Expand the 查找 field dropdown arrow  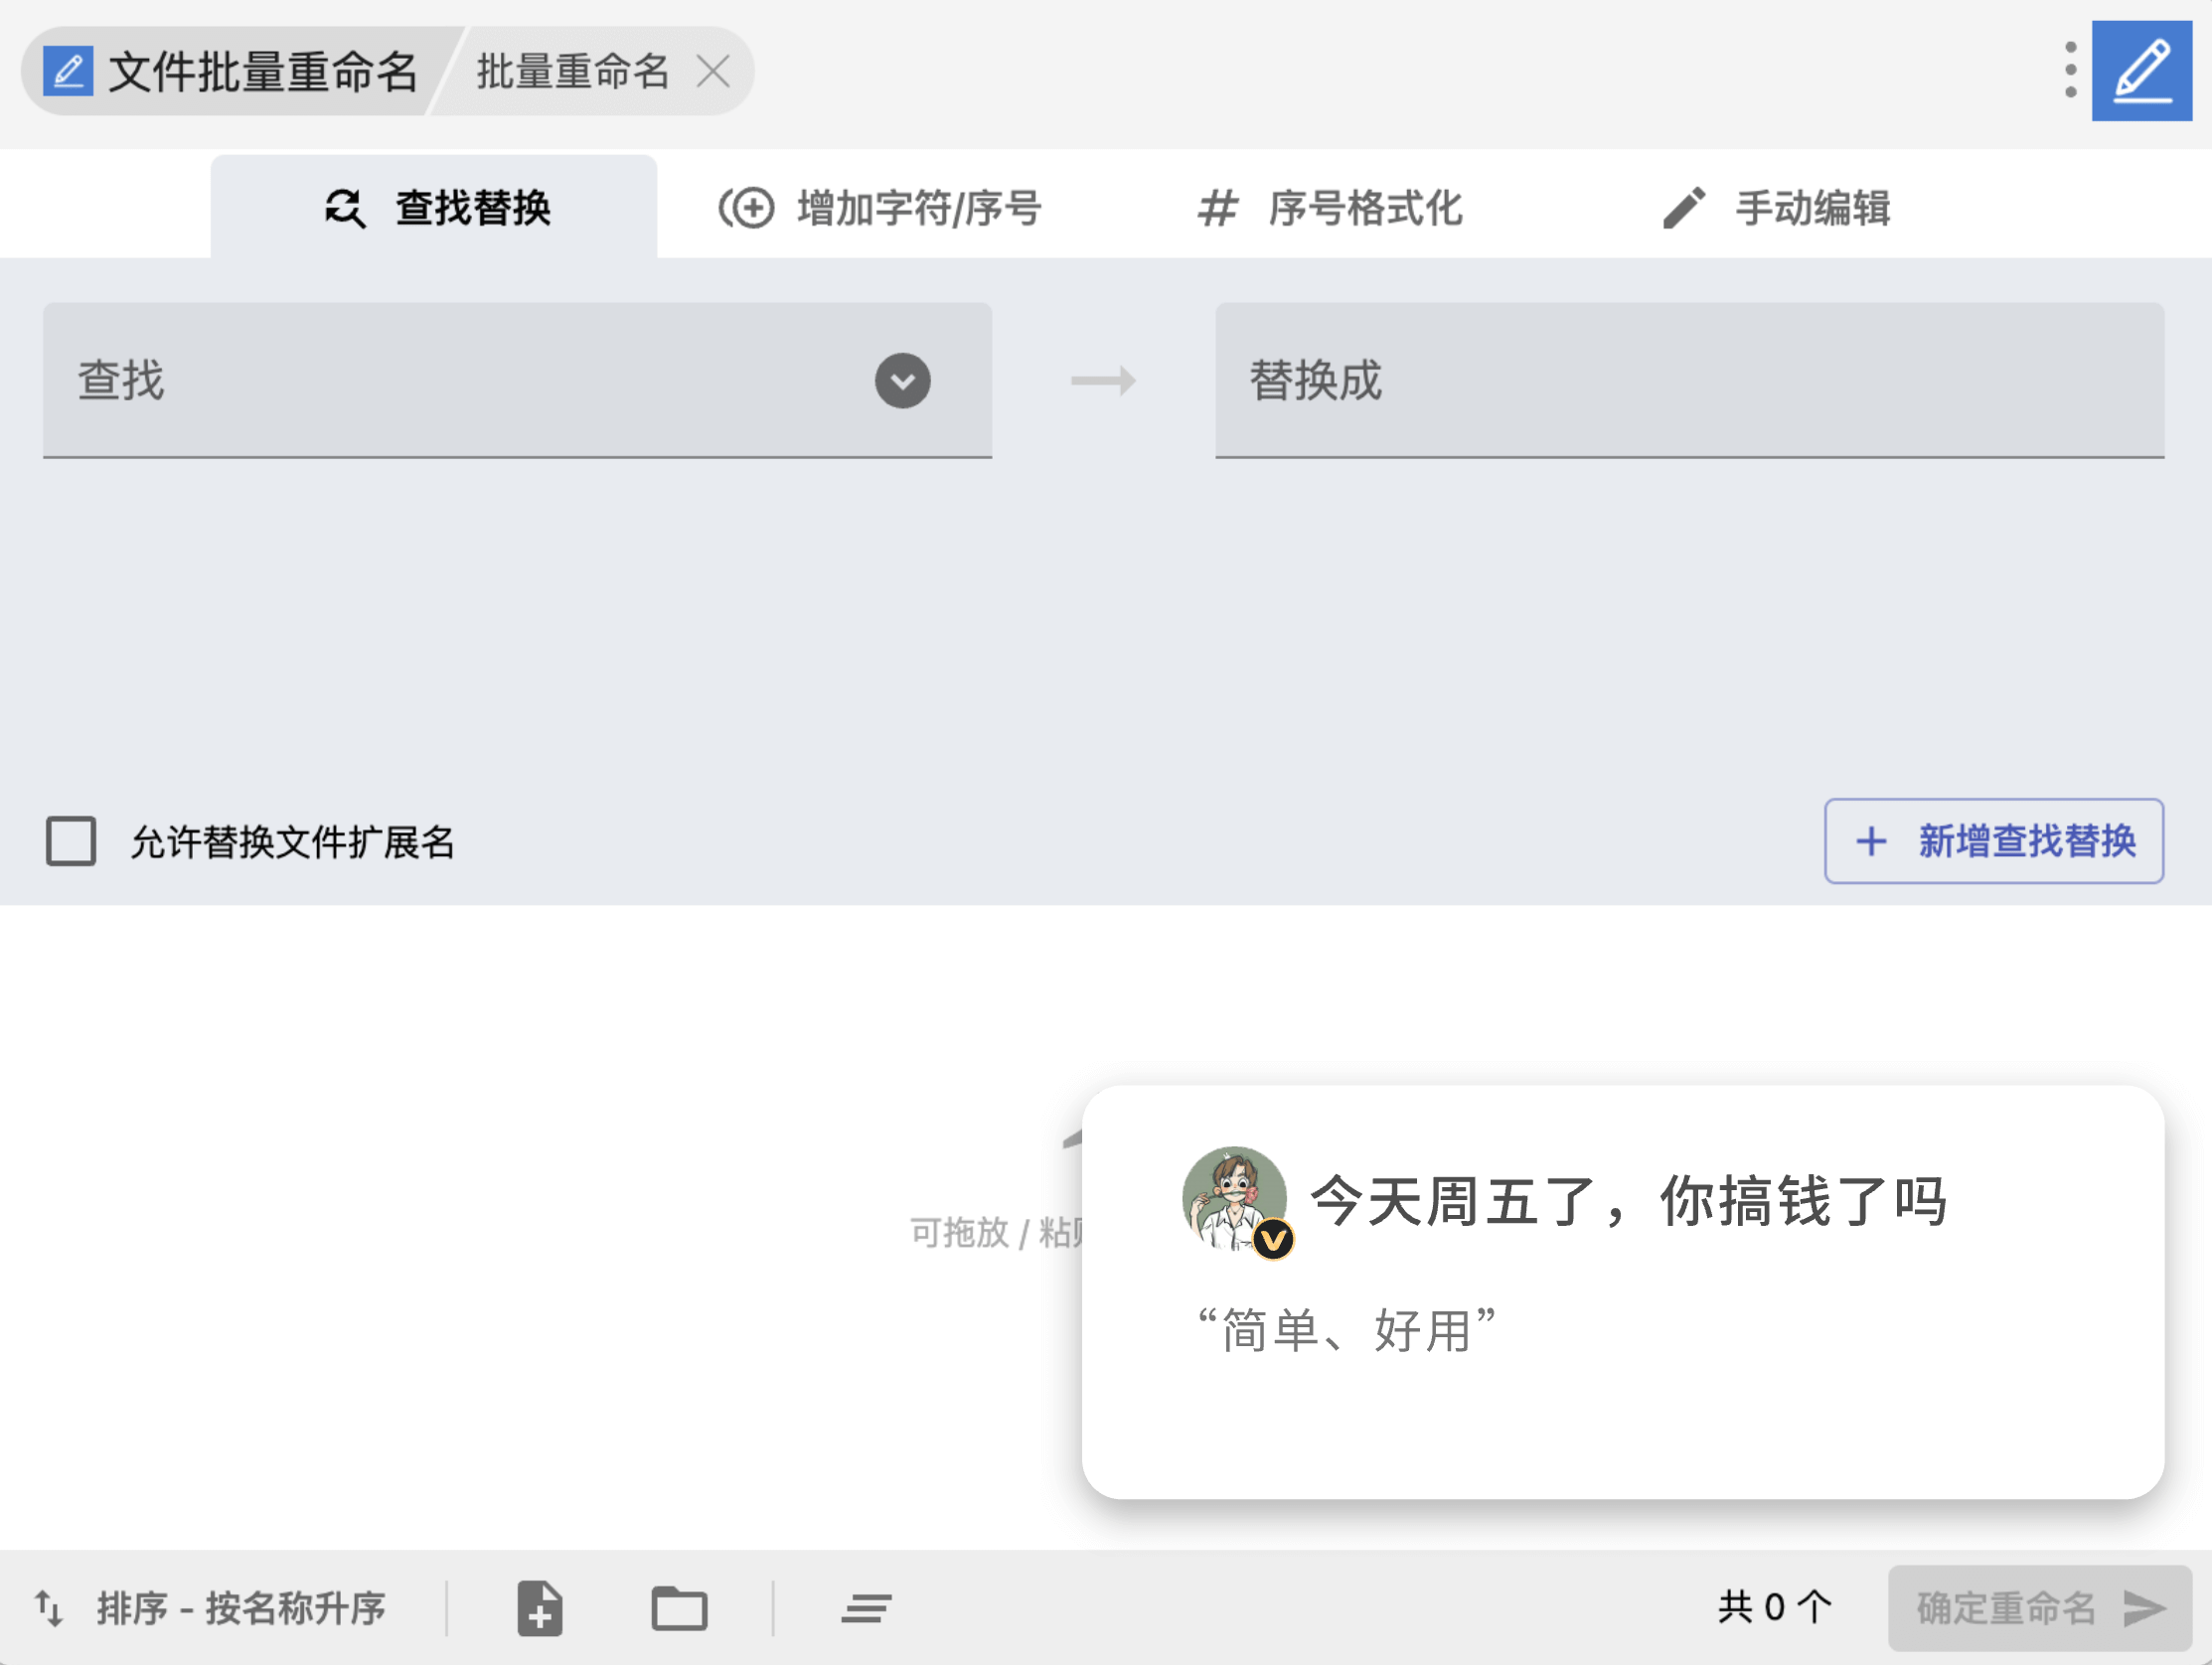tap(902, 381)
